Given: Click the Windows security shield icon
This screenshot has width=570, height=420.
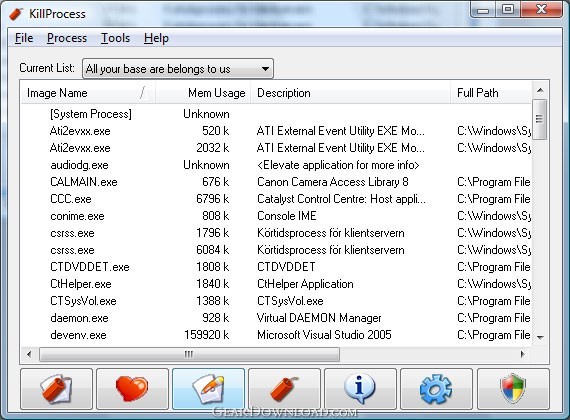Looking at the screenshot, I should click(x=513, y=389).
